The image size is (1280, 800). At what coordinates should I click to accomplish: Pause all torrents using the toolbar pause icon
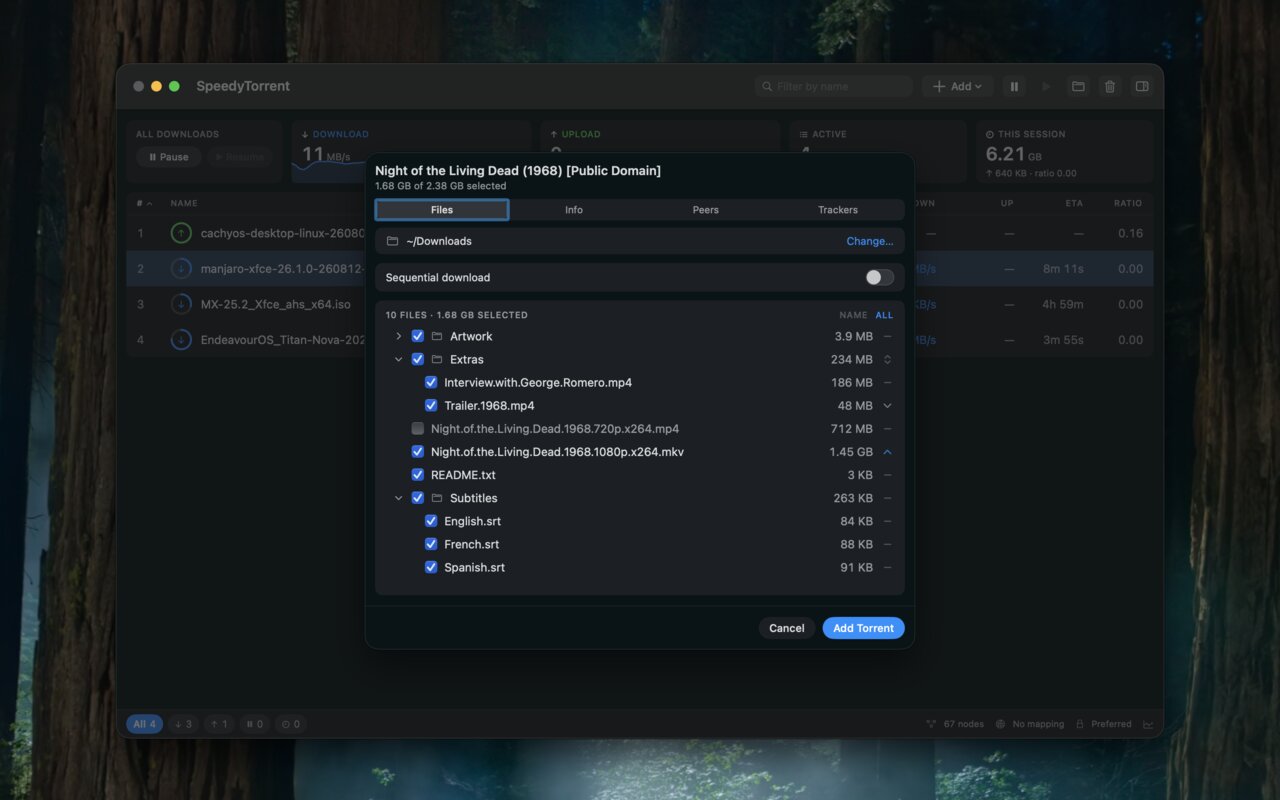[x=1014, y=87]
